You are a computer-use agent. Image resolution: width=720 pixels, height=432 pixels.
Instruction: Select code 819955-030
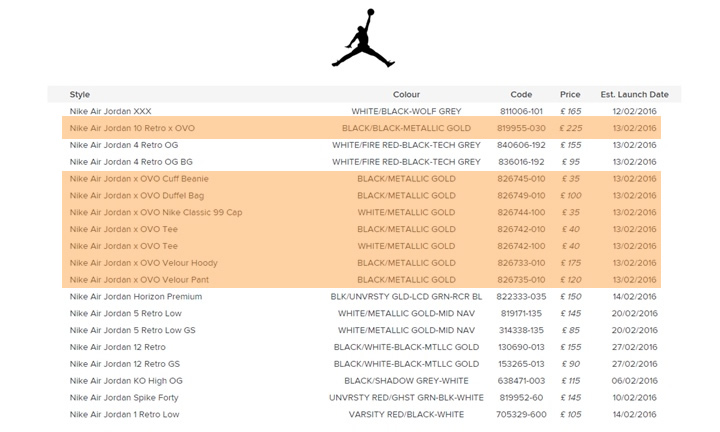(521, 128)
